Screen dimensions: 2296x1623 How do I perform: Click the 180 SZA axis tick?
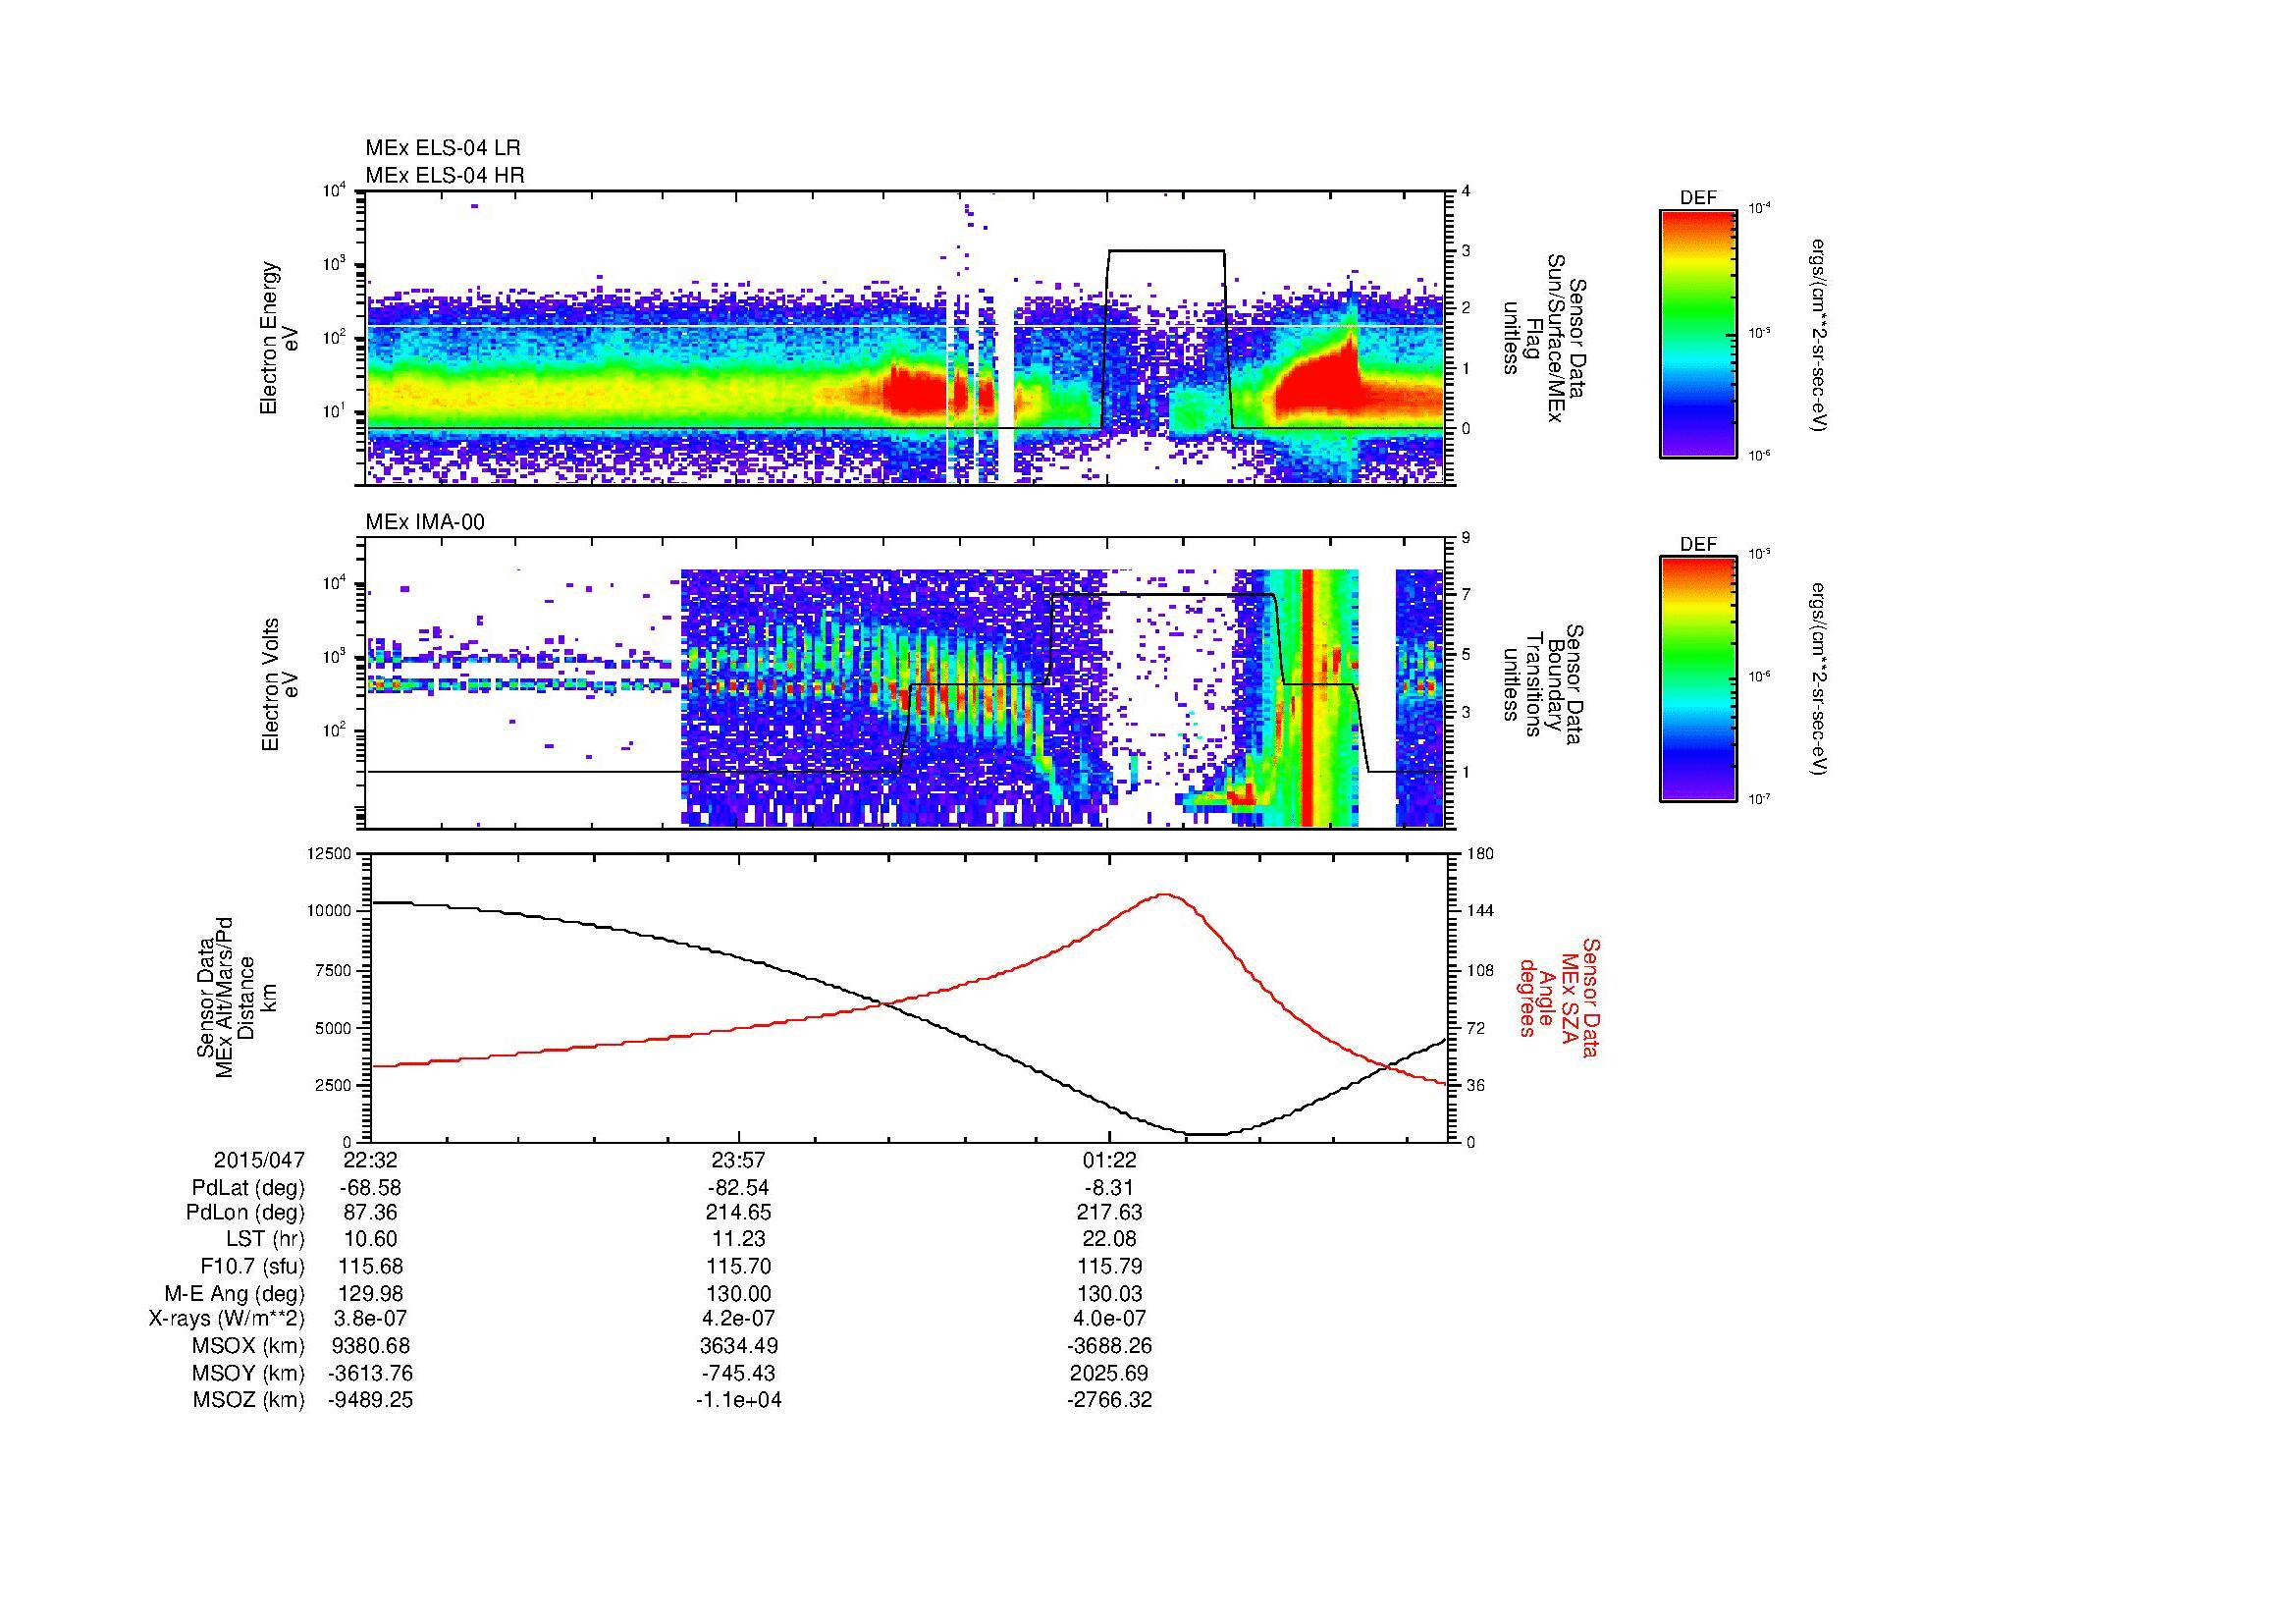(x=1482, y=854)
